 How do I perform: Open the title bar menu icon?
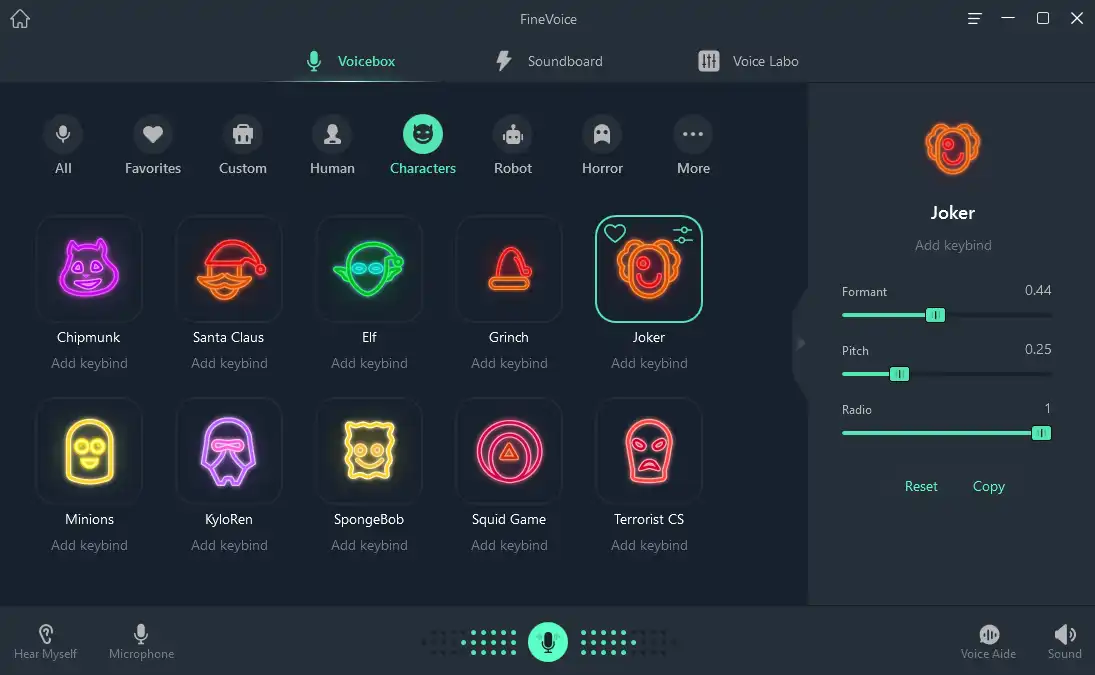pyautogui.click(x=975, y=19)
